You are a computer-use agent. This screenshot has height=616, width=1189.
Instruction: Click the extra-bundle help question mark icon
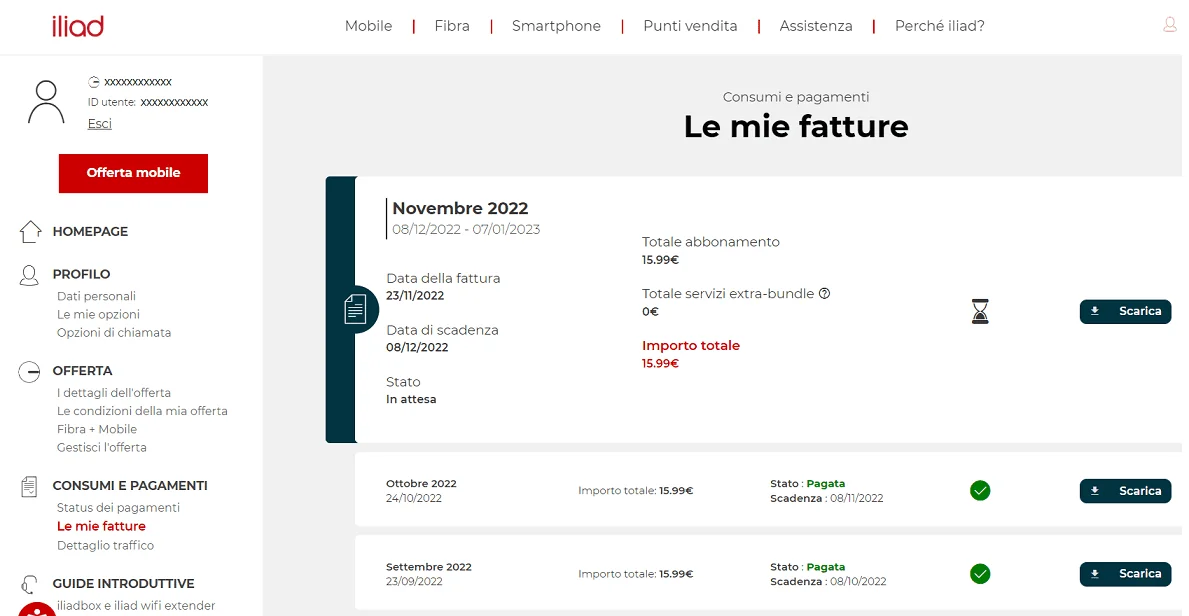click(825, 294)
